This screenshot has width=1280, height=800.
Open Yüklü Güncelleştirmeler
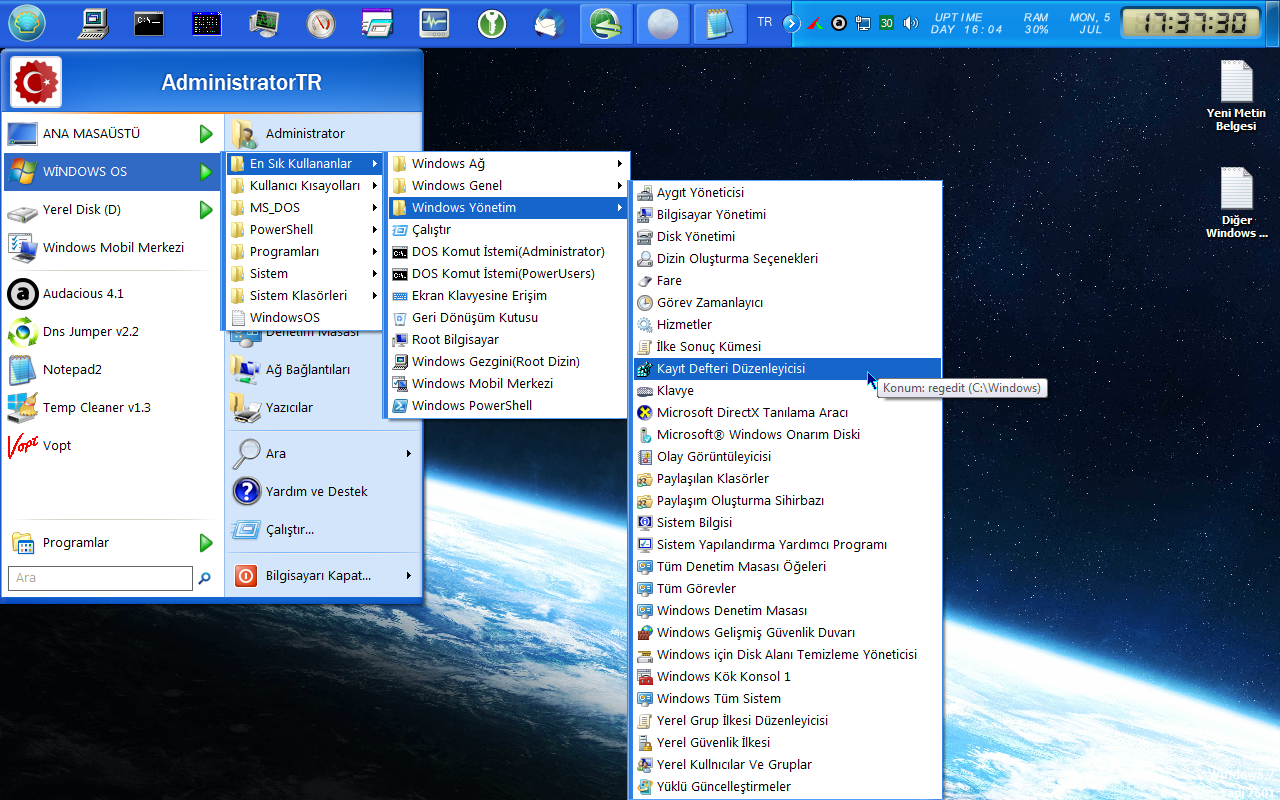coord(786,787)
